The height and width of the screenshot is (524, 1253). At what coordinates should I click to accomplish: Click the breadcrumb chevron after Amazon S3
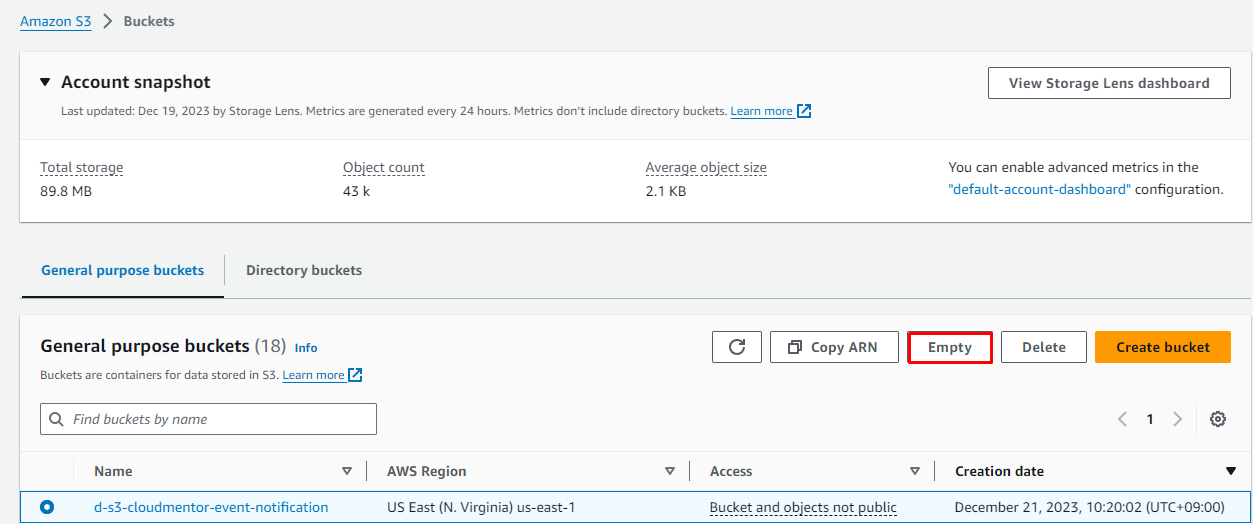[x=108, y=21]
